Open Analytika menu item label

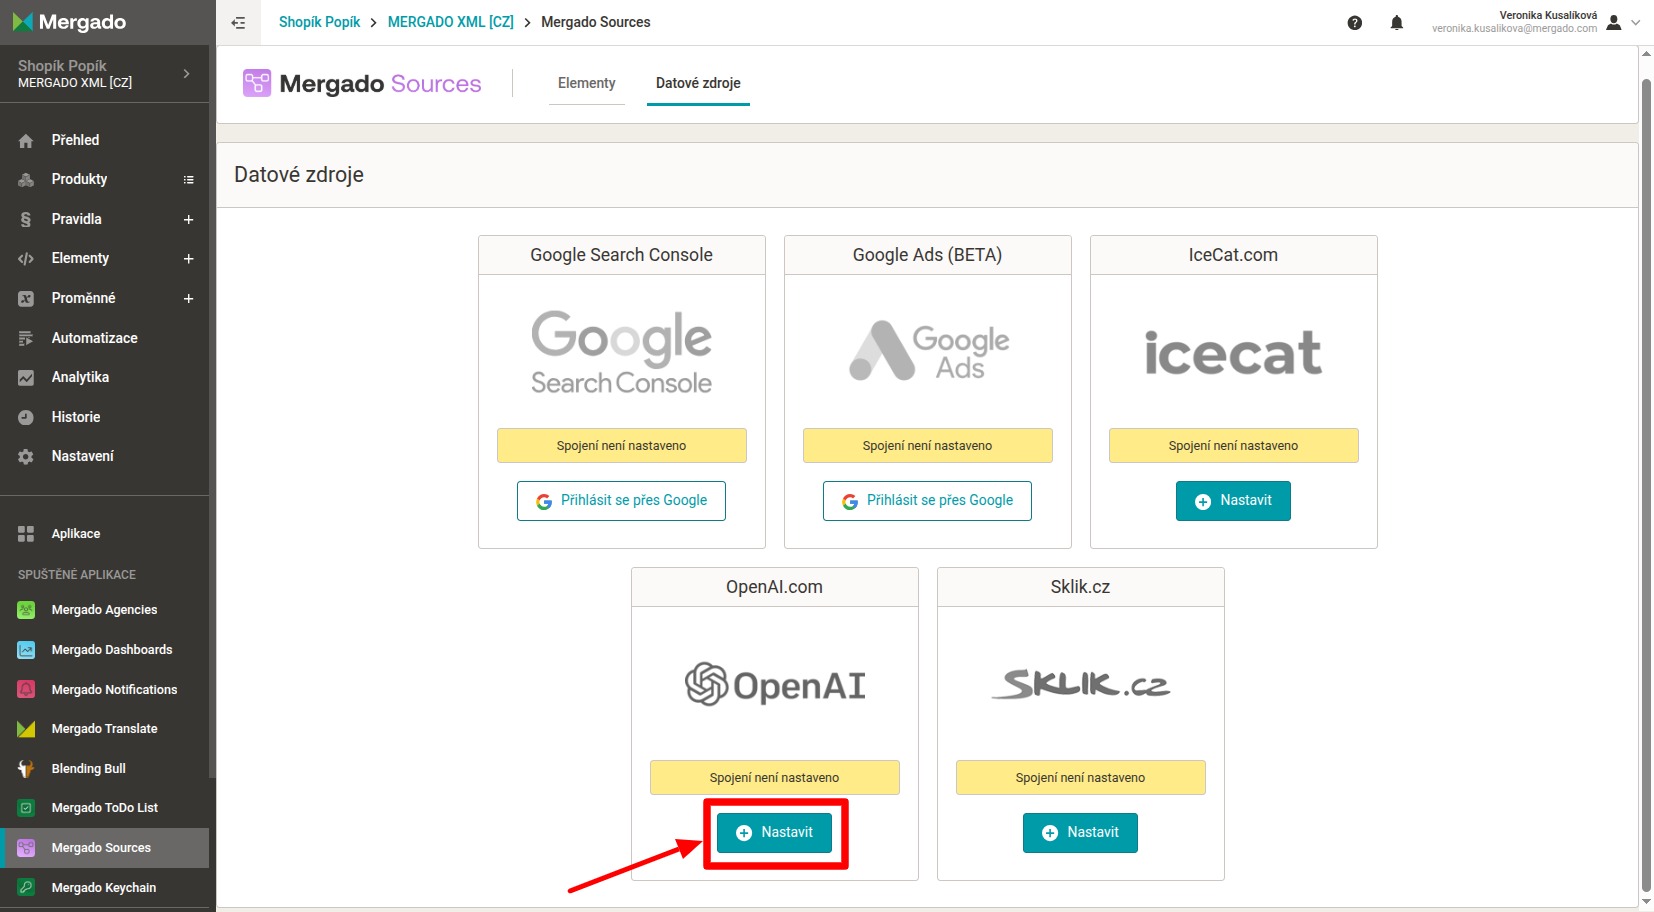click(x=80, y=377)
